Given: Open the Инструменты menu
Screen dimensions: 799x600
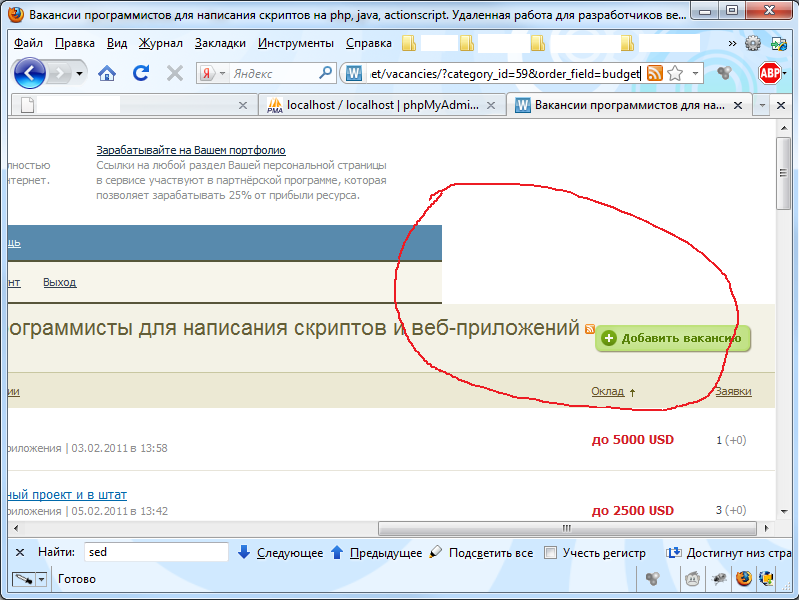Looking at the screenshot, I should tap(296, 43).
